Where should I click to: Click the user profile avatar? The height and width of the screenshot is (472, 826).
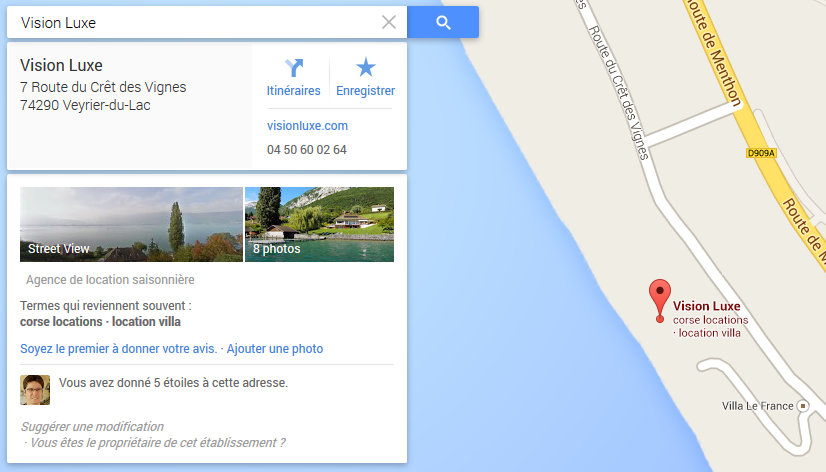pyautogui.click(x=35, y=390)
